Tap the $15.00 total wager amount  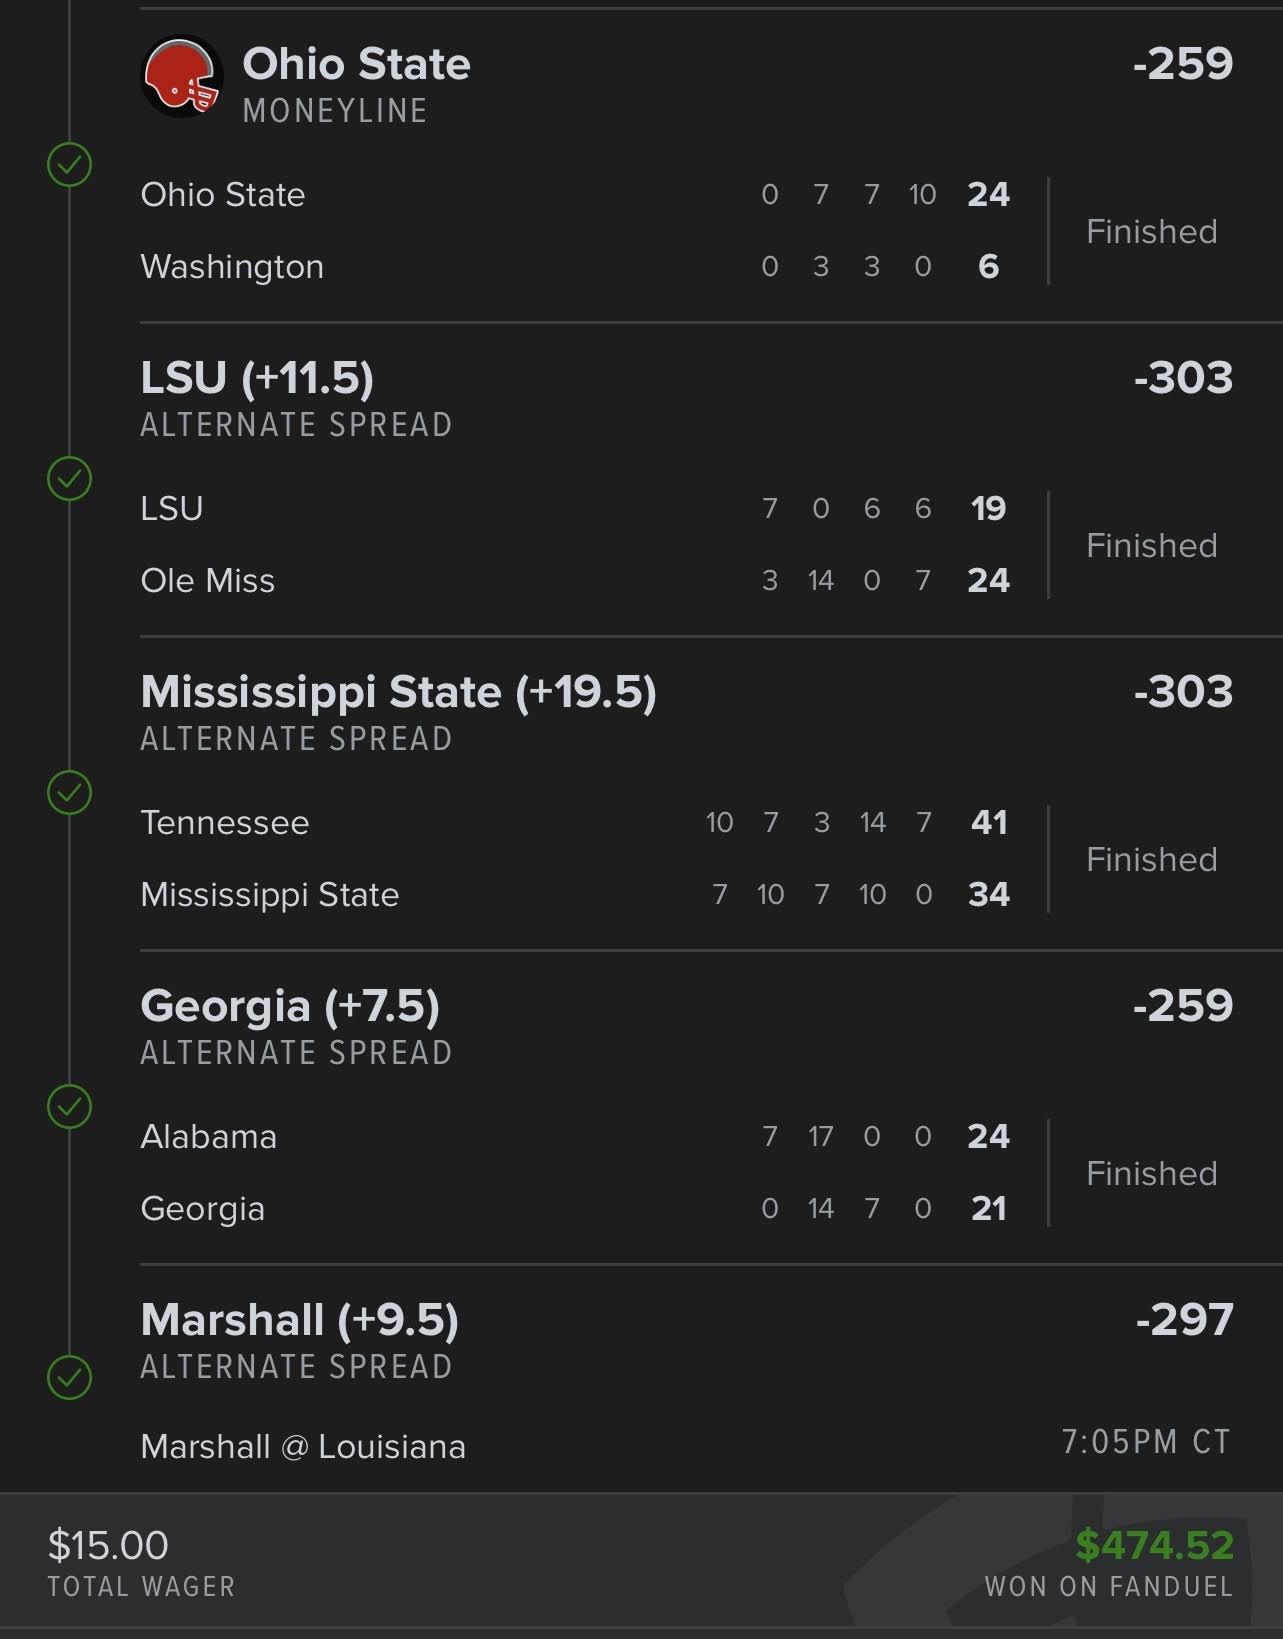click(108, 1545)
